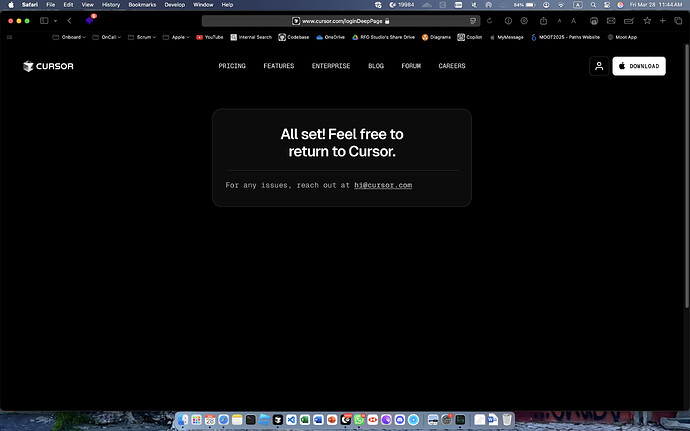Go back with Safari's back arrow

(x=69, y=21)
